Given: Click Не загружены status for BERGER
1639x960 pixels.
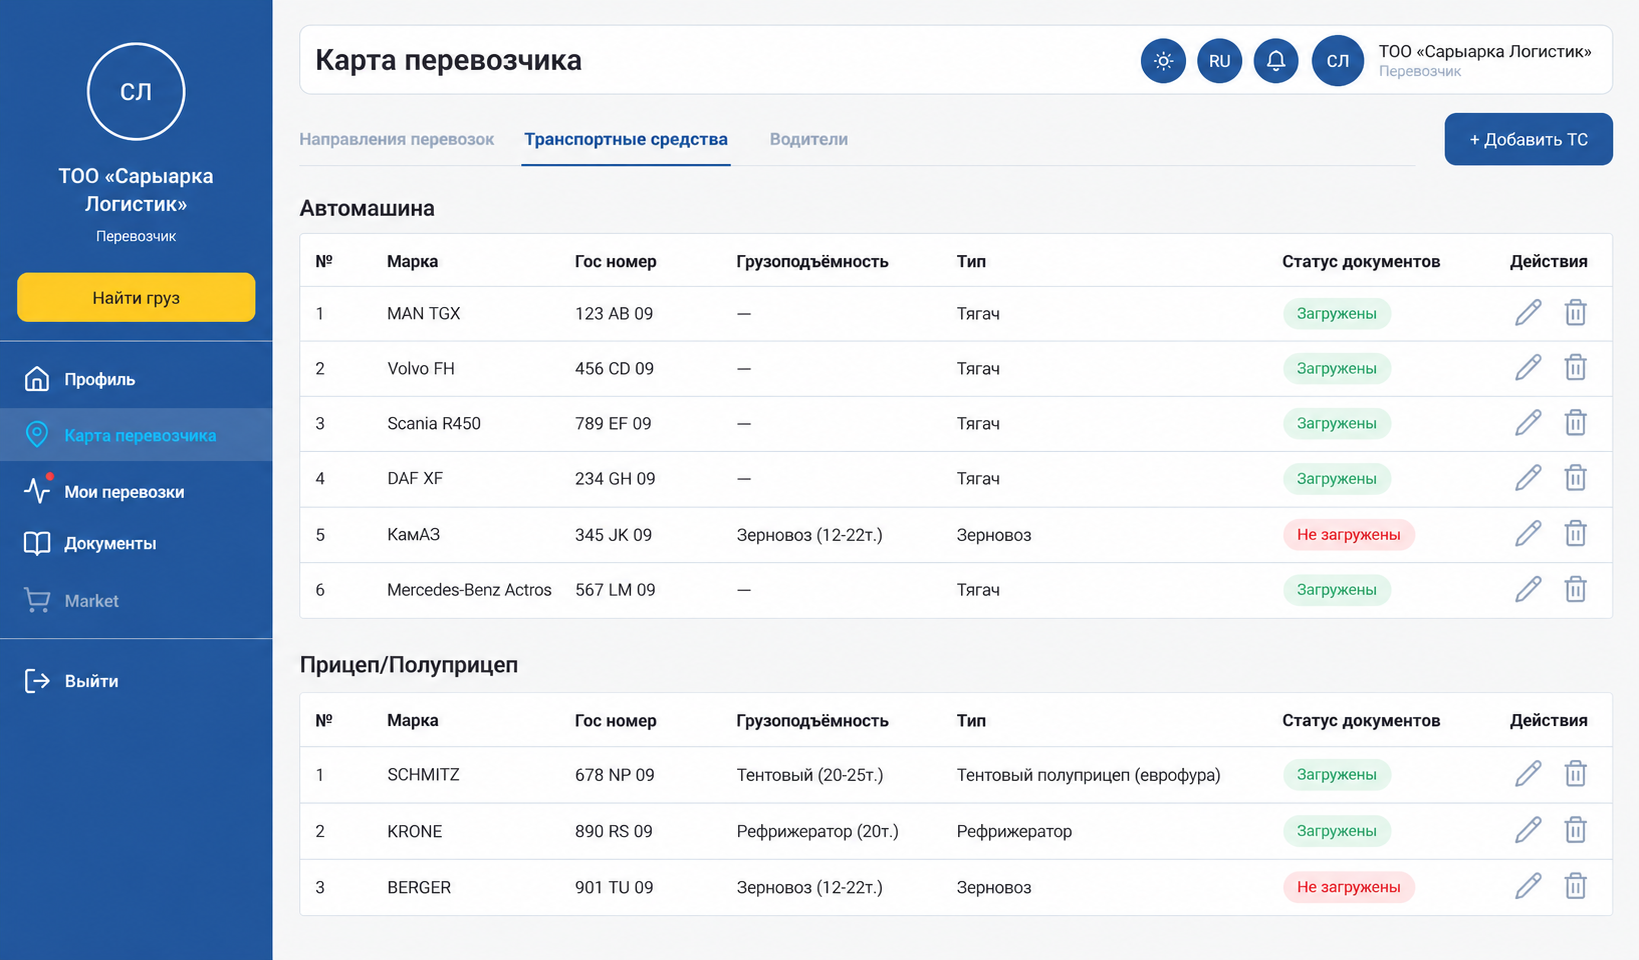Looking at the screenshot, I should [x=1349, y=886].
